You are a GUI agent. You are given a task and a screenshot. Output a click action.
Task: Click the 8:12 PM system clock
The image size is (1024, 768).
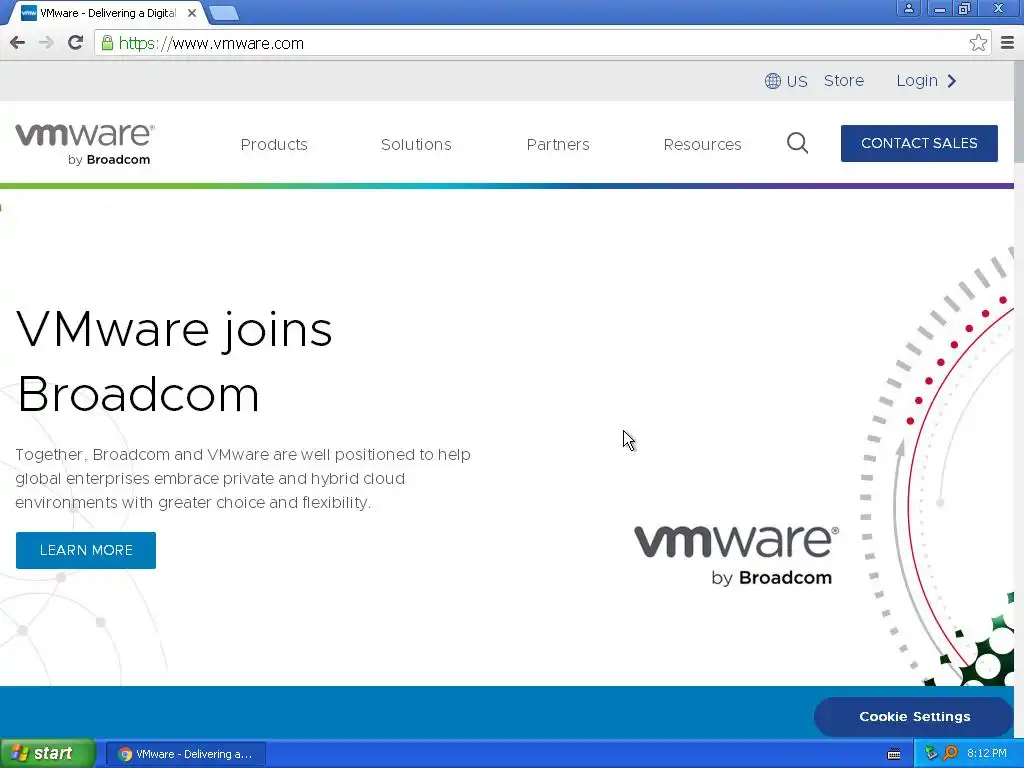click(x=986, y=753)
